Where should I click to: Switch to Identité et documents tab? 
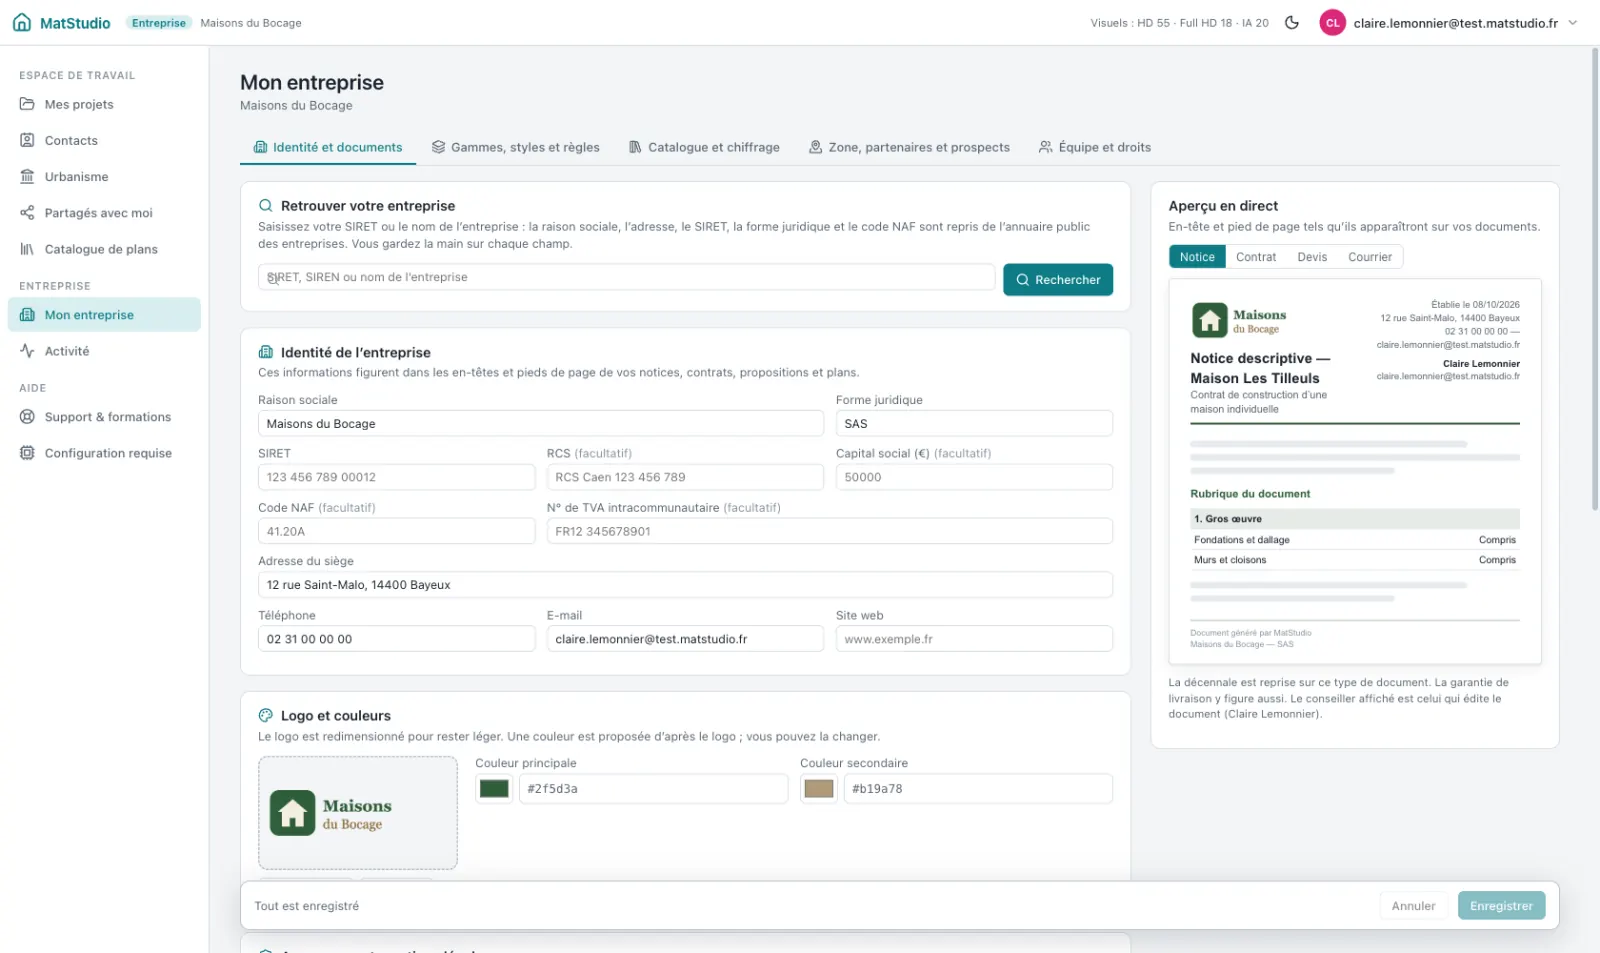pyautogui.click(x=328, y=147)
